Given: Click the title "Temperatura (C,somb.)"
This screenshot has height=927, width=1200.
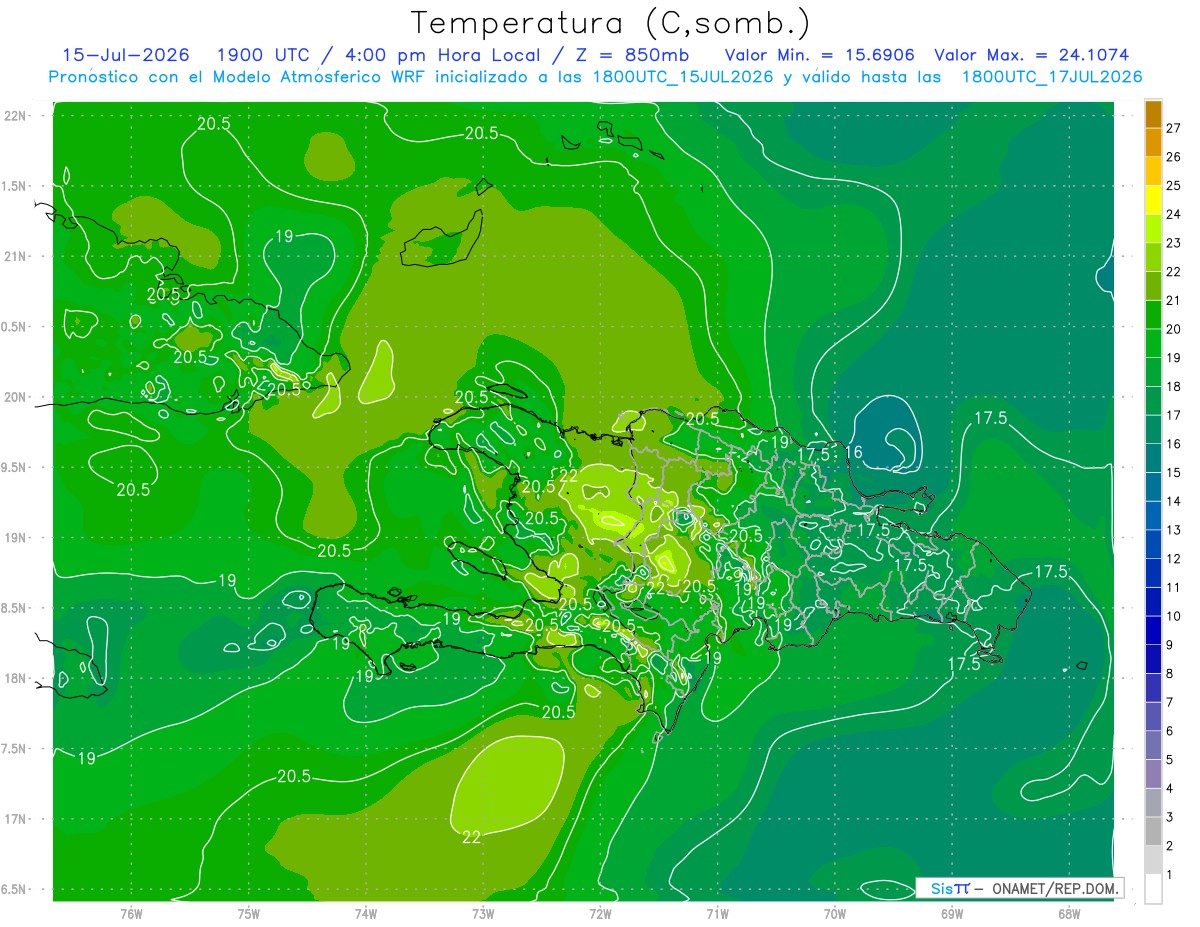Looking at the screenshot, I should tap(611, 23).
